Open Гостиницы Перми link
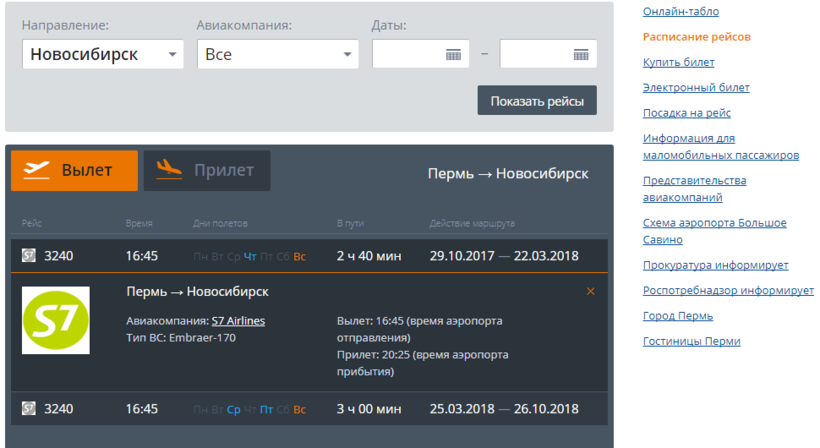820x448 pixels. (x=691, y=341)
